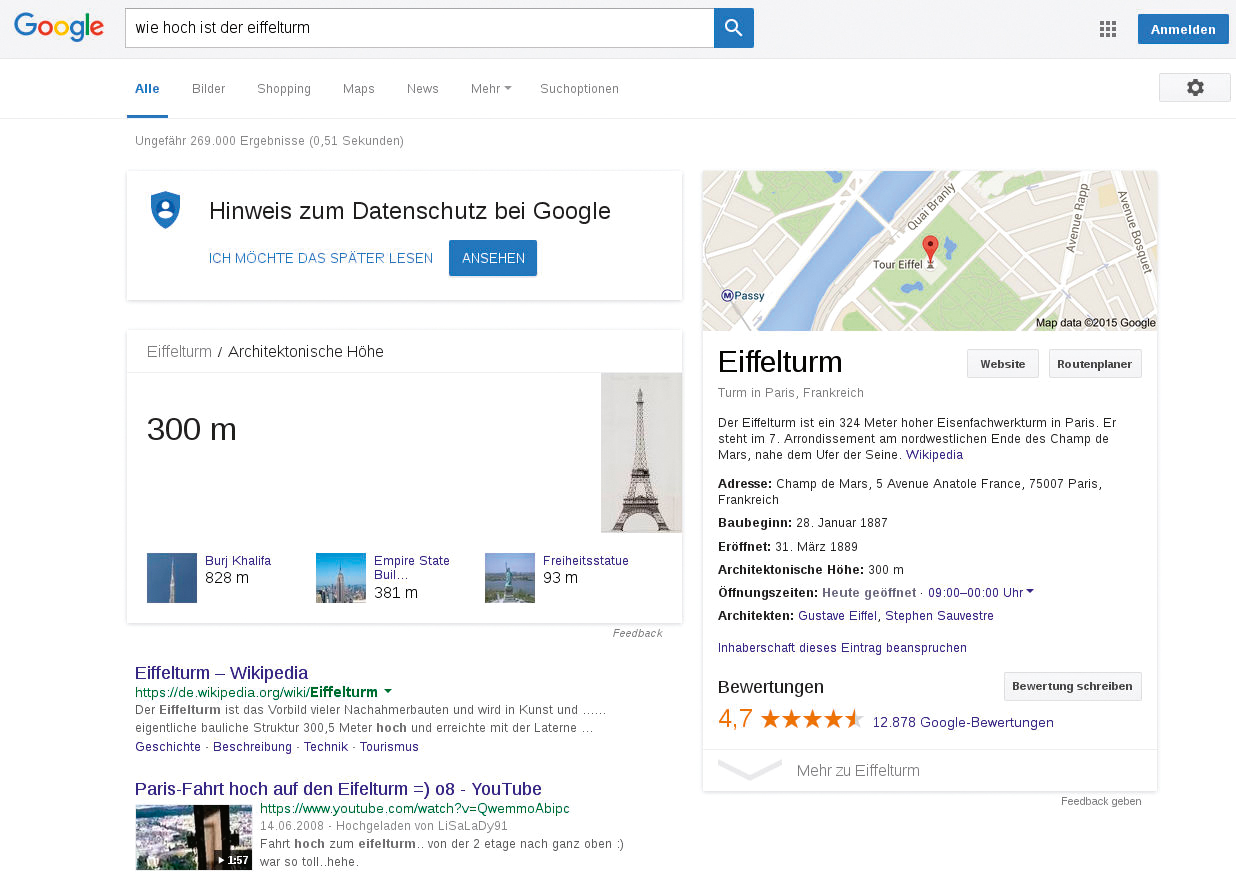Click the five-star rating graphic
This screenshot has height=882, width=1236.
pyautogui.click(x=811, y=719)
